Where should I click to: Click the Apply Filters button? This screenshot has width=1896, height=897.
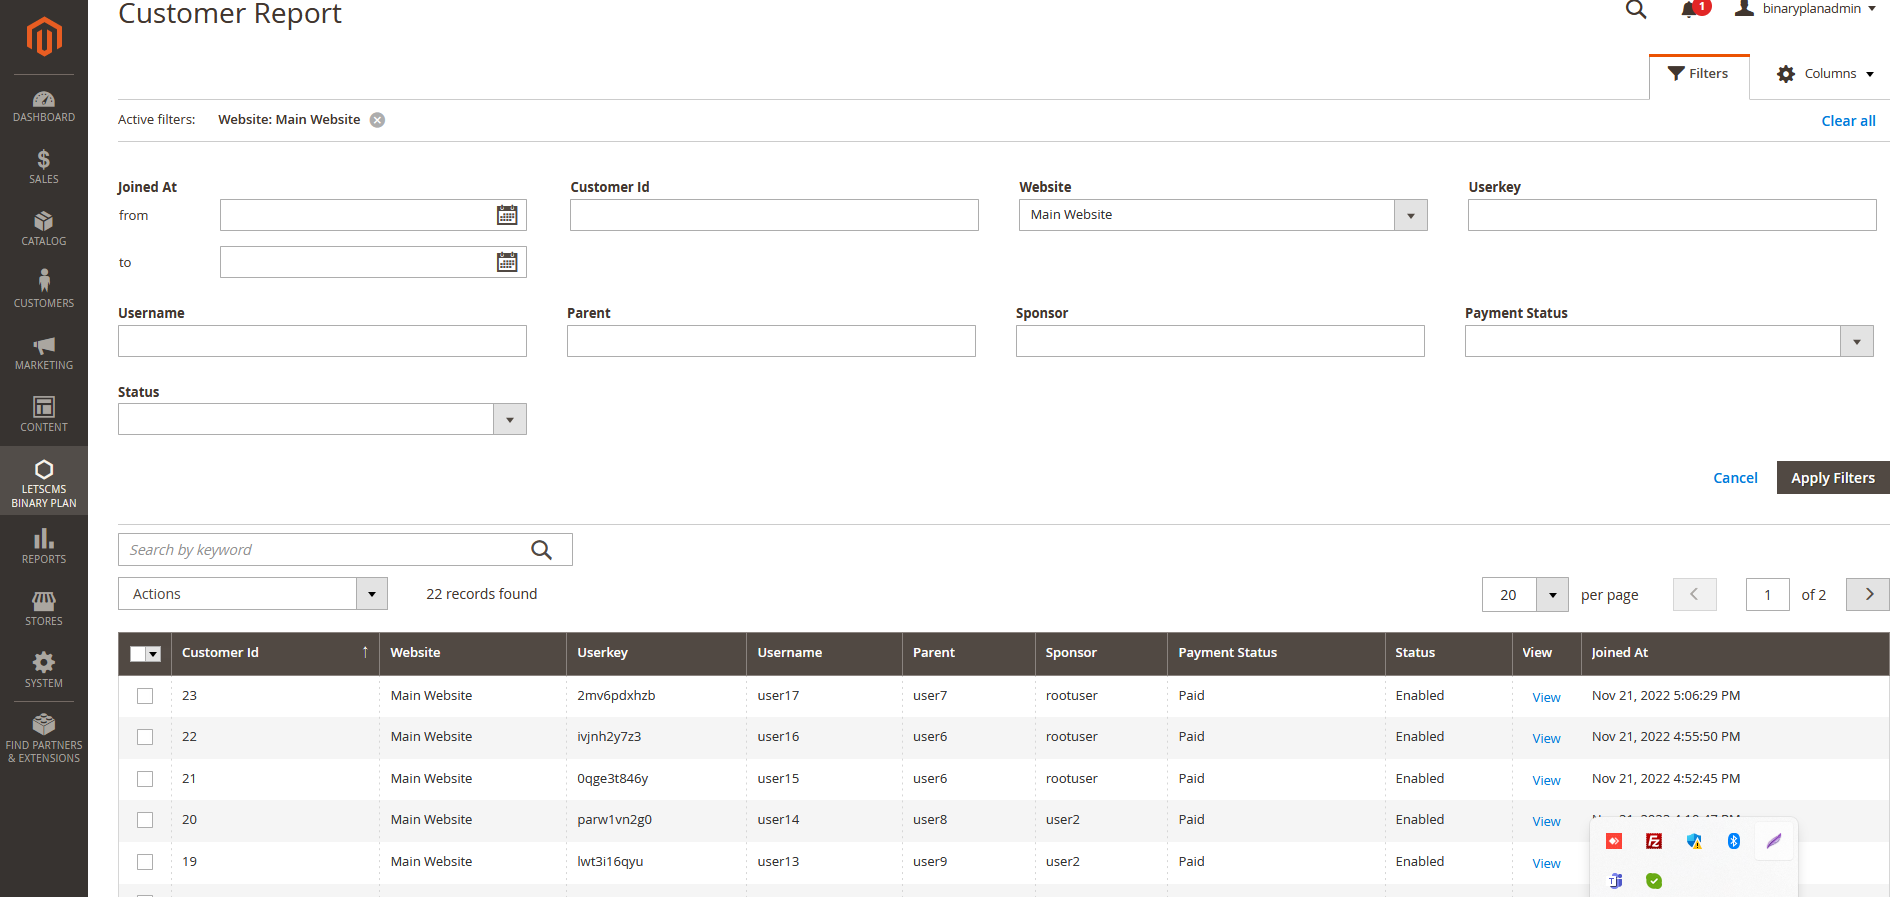pos(1832,478)
